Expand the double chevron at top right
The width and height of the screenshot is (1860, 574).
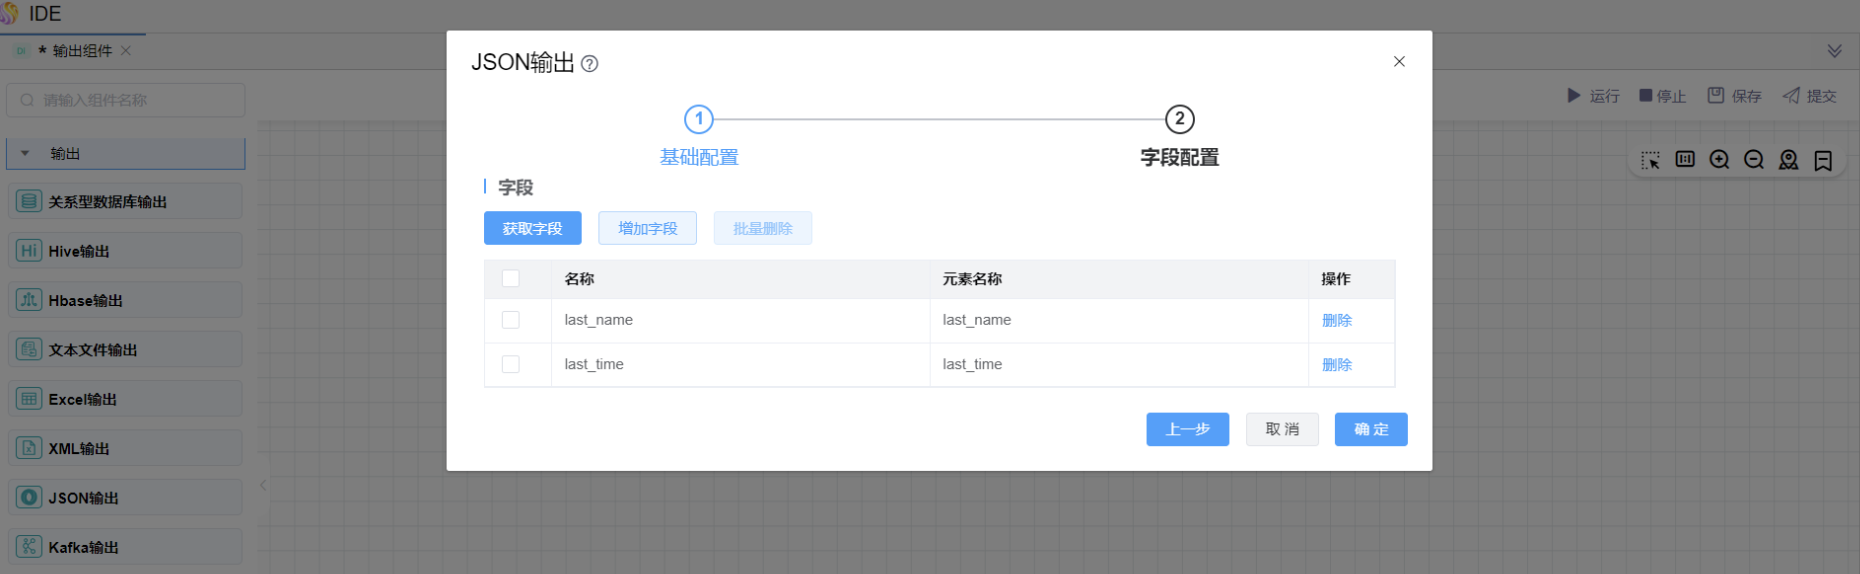pos(1834,51)
